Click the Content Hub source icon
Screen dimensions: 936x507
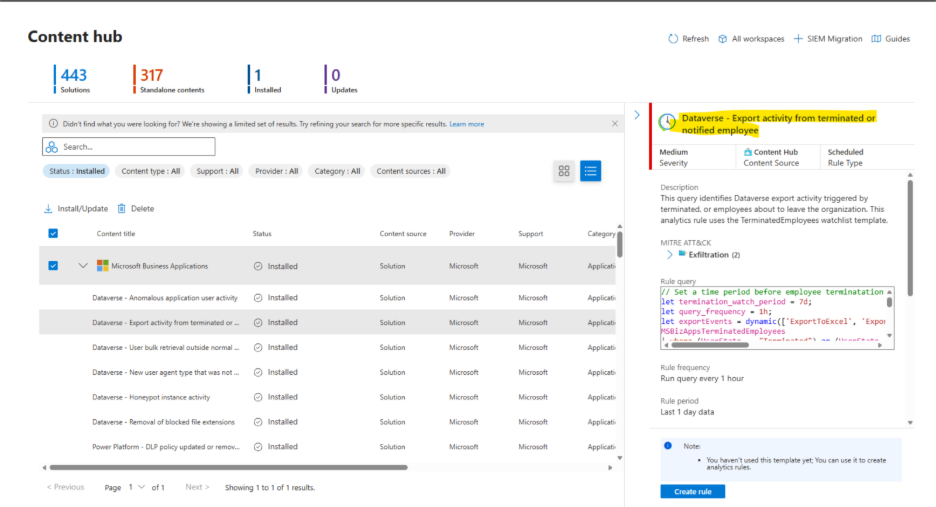pyautogui.click(x=747, y=152)
